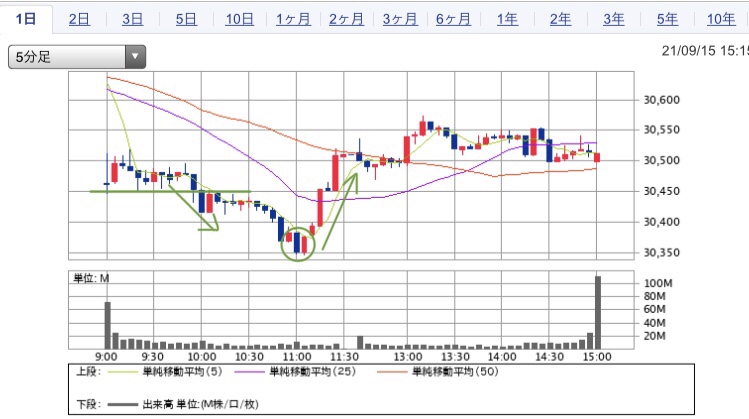Click the green circled candlestick at 11:00
749x419 pixels.
tap(298, 243)
